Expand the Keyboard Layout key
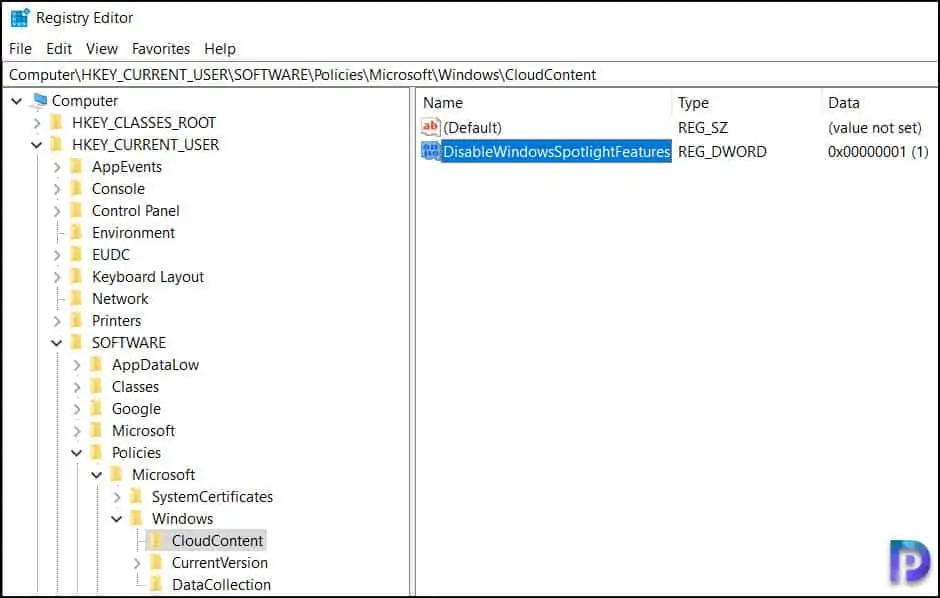The width and height of the screenshot is (940, 598). (57, 277)
